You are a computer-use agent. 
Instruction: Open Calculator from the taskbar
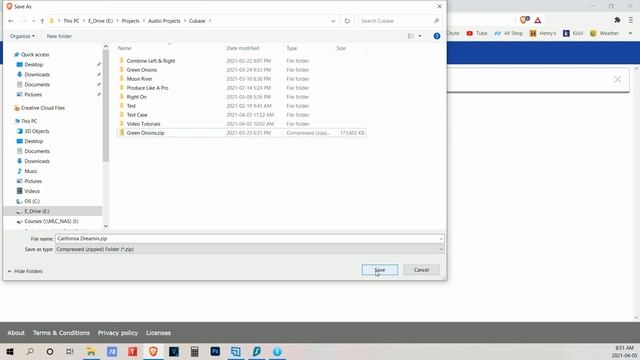(x=194, y=351)
